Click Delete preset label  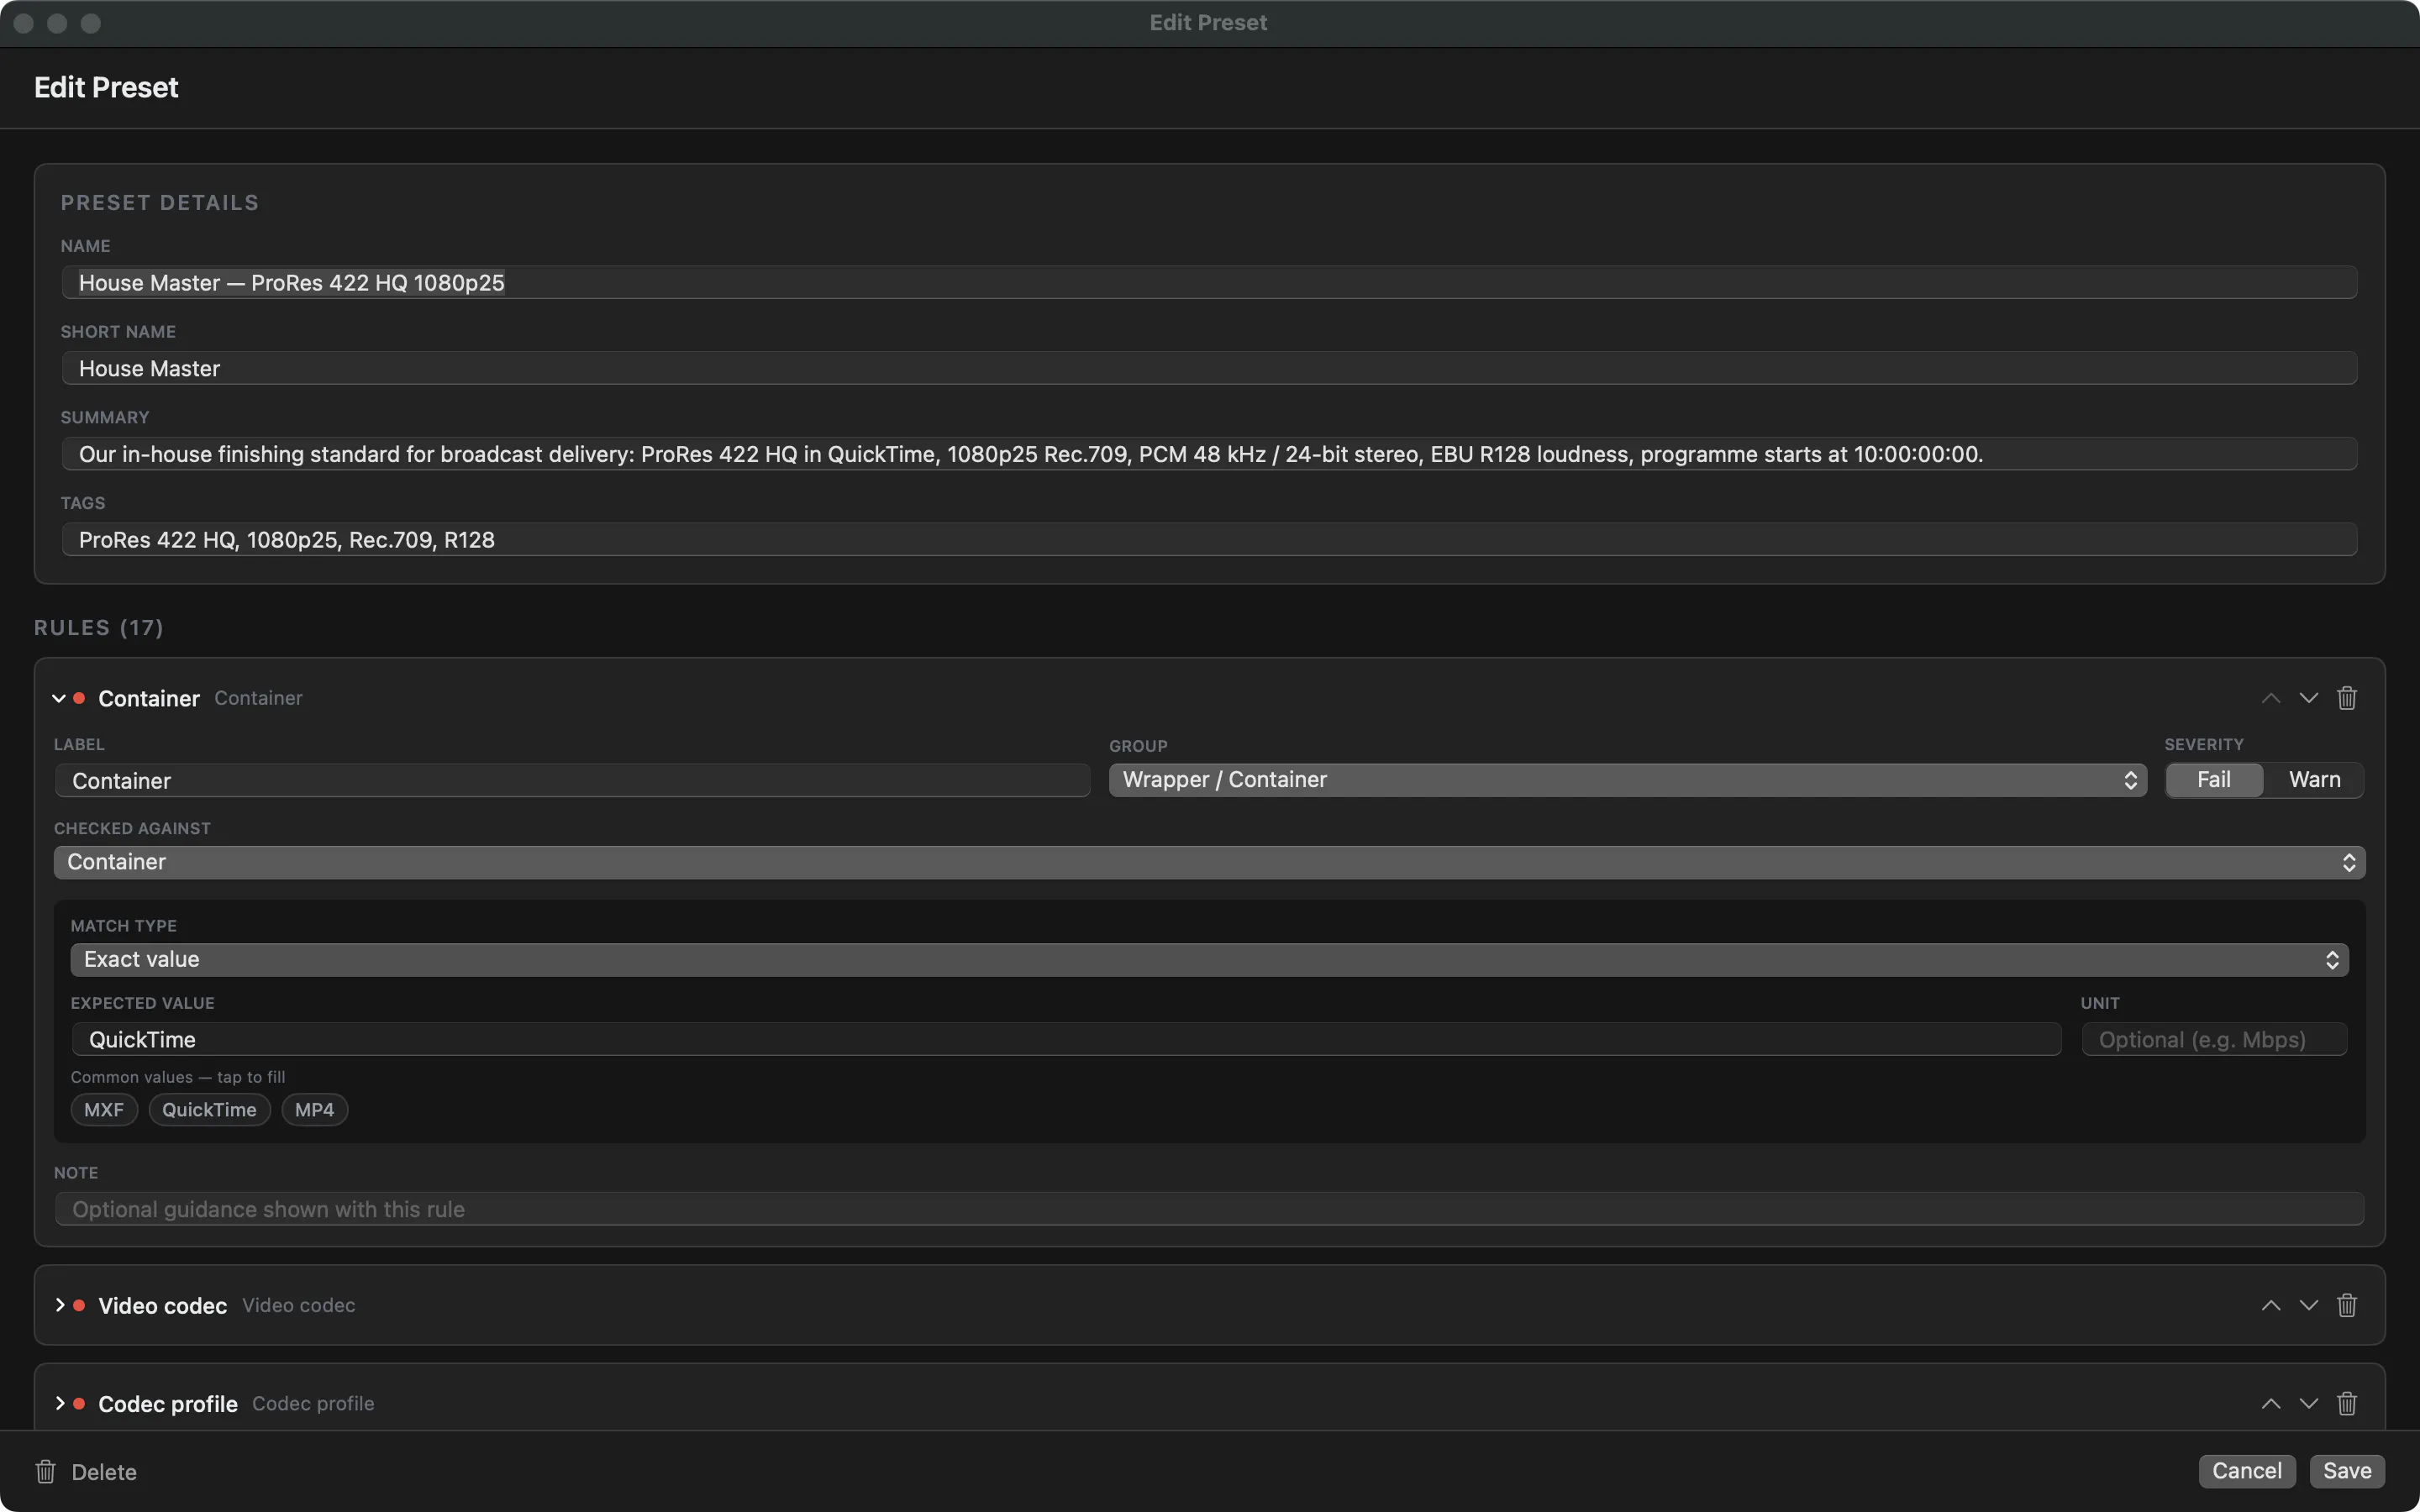[104, 1472]
